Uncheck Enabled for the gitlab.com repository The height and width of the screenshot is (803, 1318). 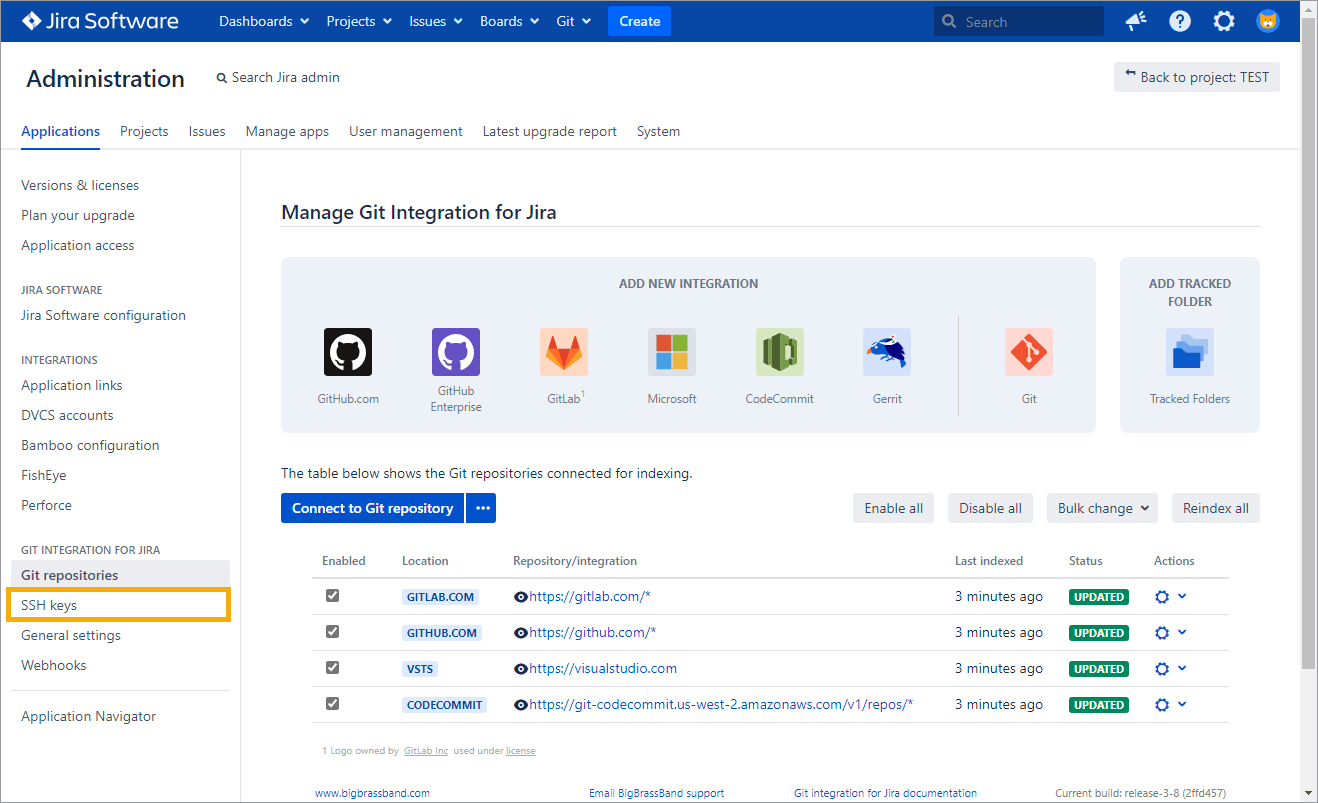tap(333, 596)
